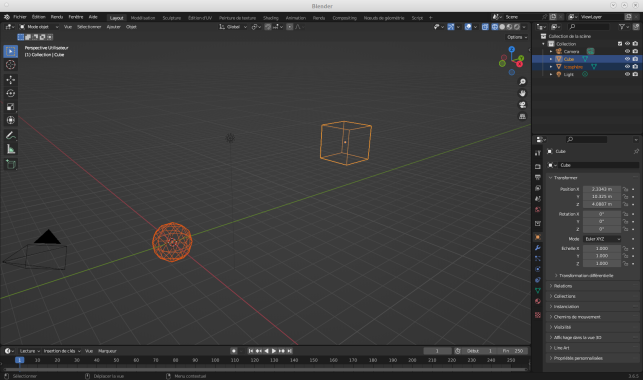Select the 3D Cursor tool

pos(11,65)
